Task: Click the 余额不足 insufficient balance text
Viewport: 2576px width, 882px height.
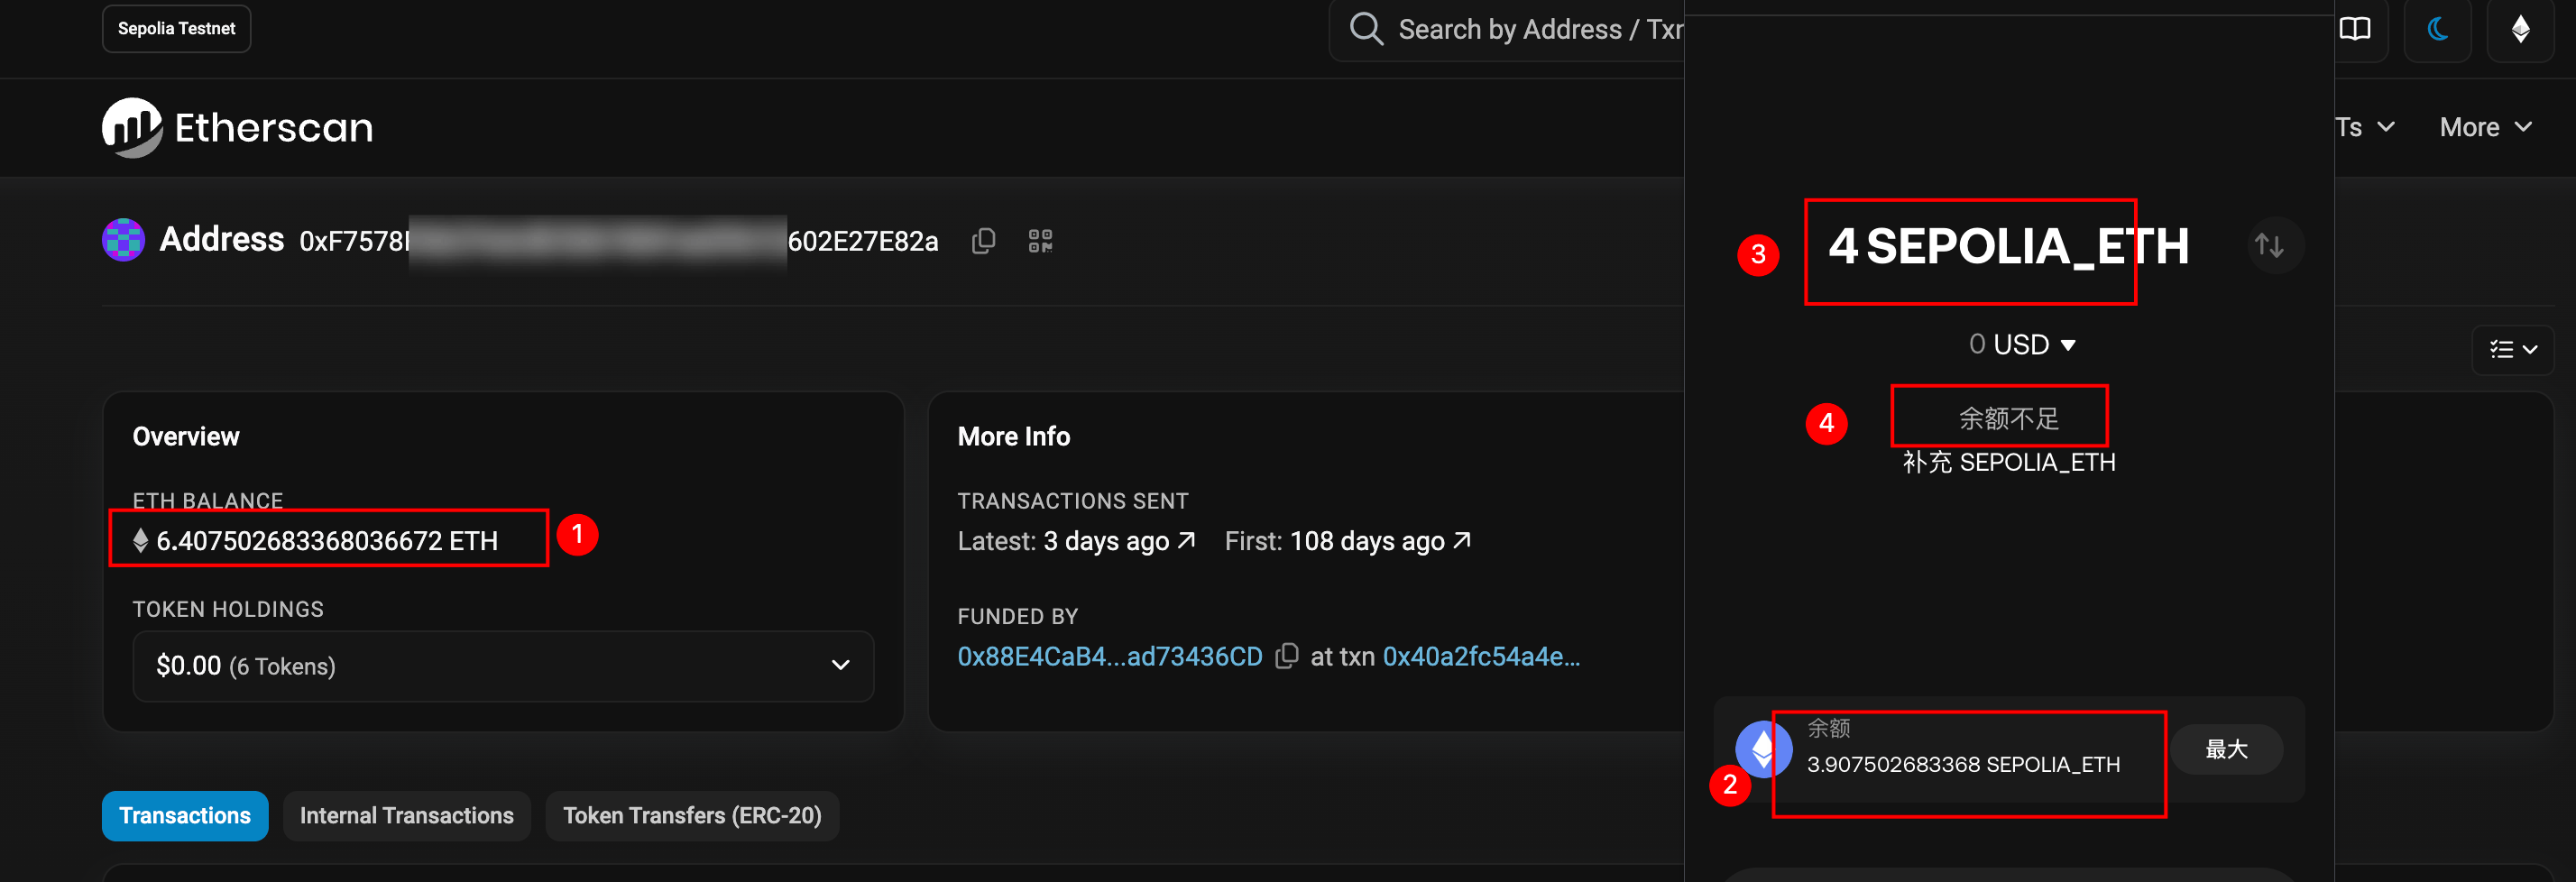Action: pos(2008,418)
